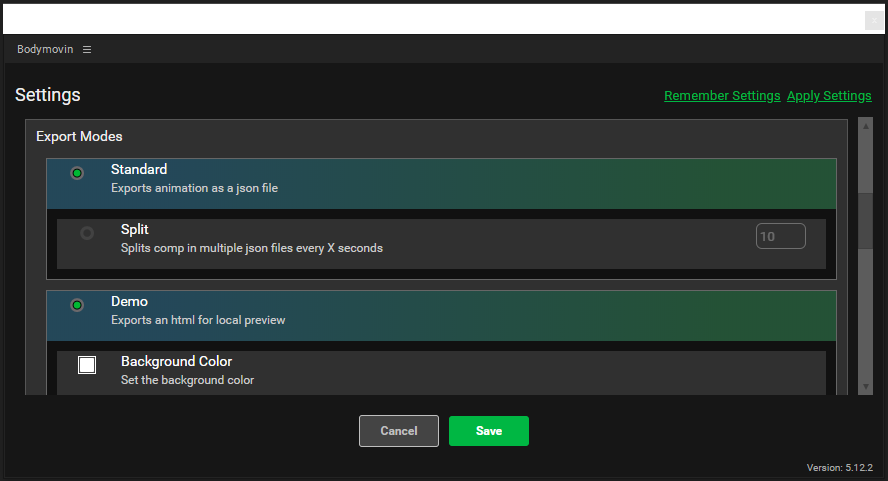This screenshot has height=481, width=888.
Task: Select the Standard export mode radio button
Action: (77, 173)
